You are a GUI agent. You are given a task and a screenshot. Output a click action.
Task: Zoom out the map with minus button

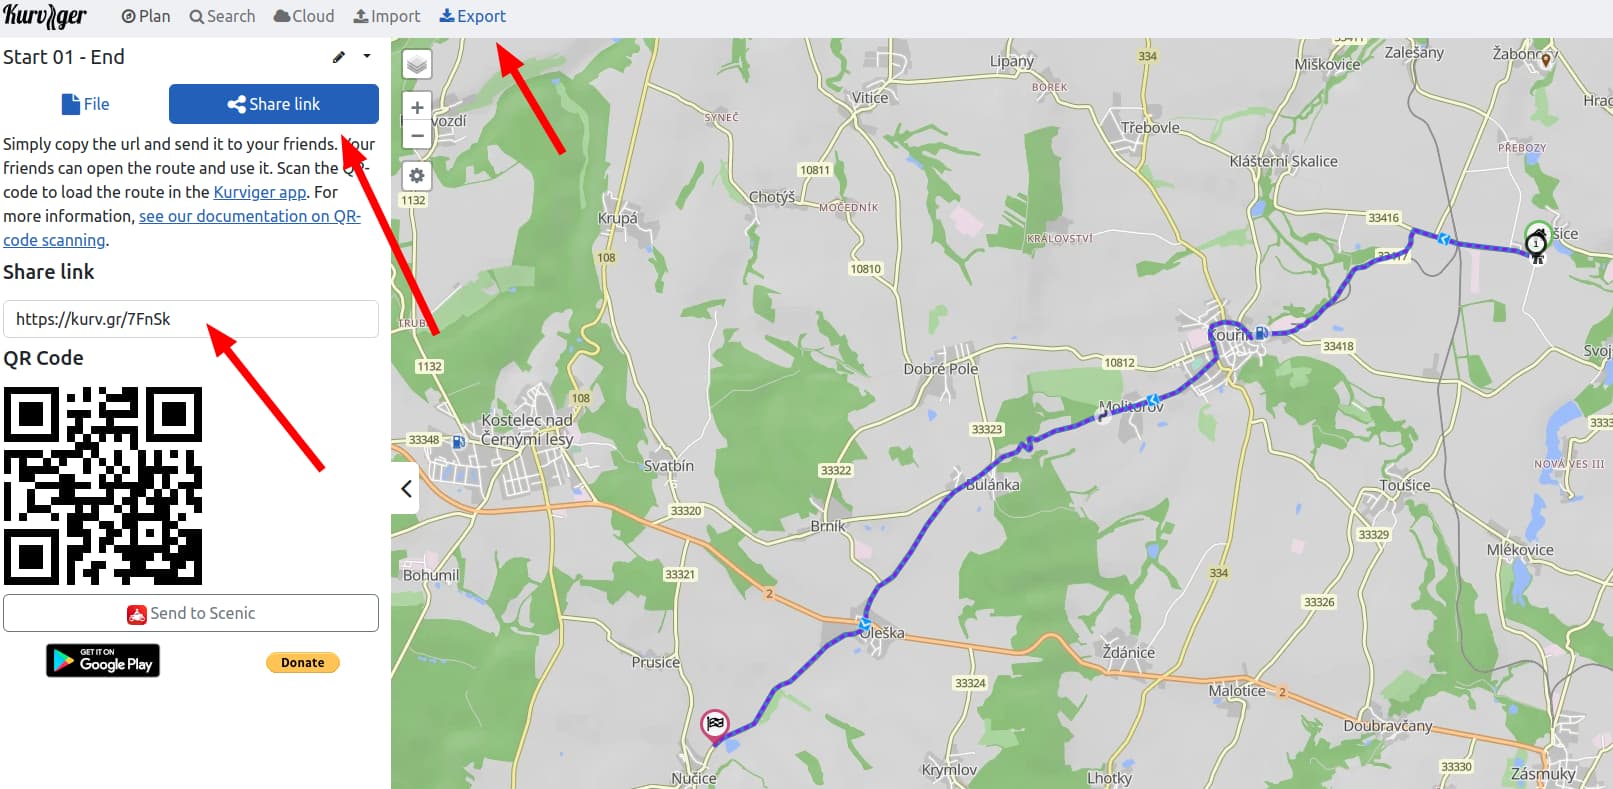(x=417, y=135)
